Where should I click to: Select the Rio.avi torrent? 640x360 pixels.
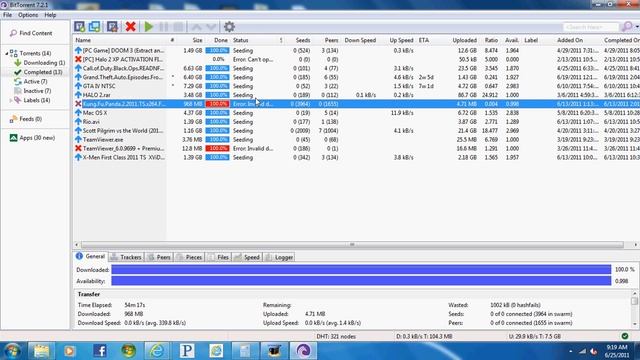point(91,122)
